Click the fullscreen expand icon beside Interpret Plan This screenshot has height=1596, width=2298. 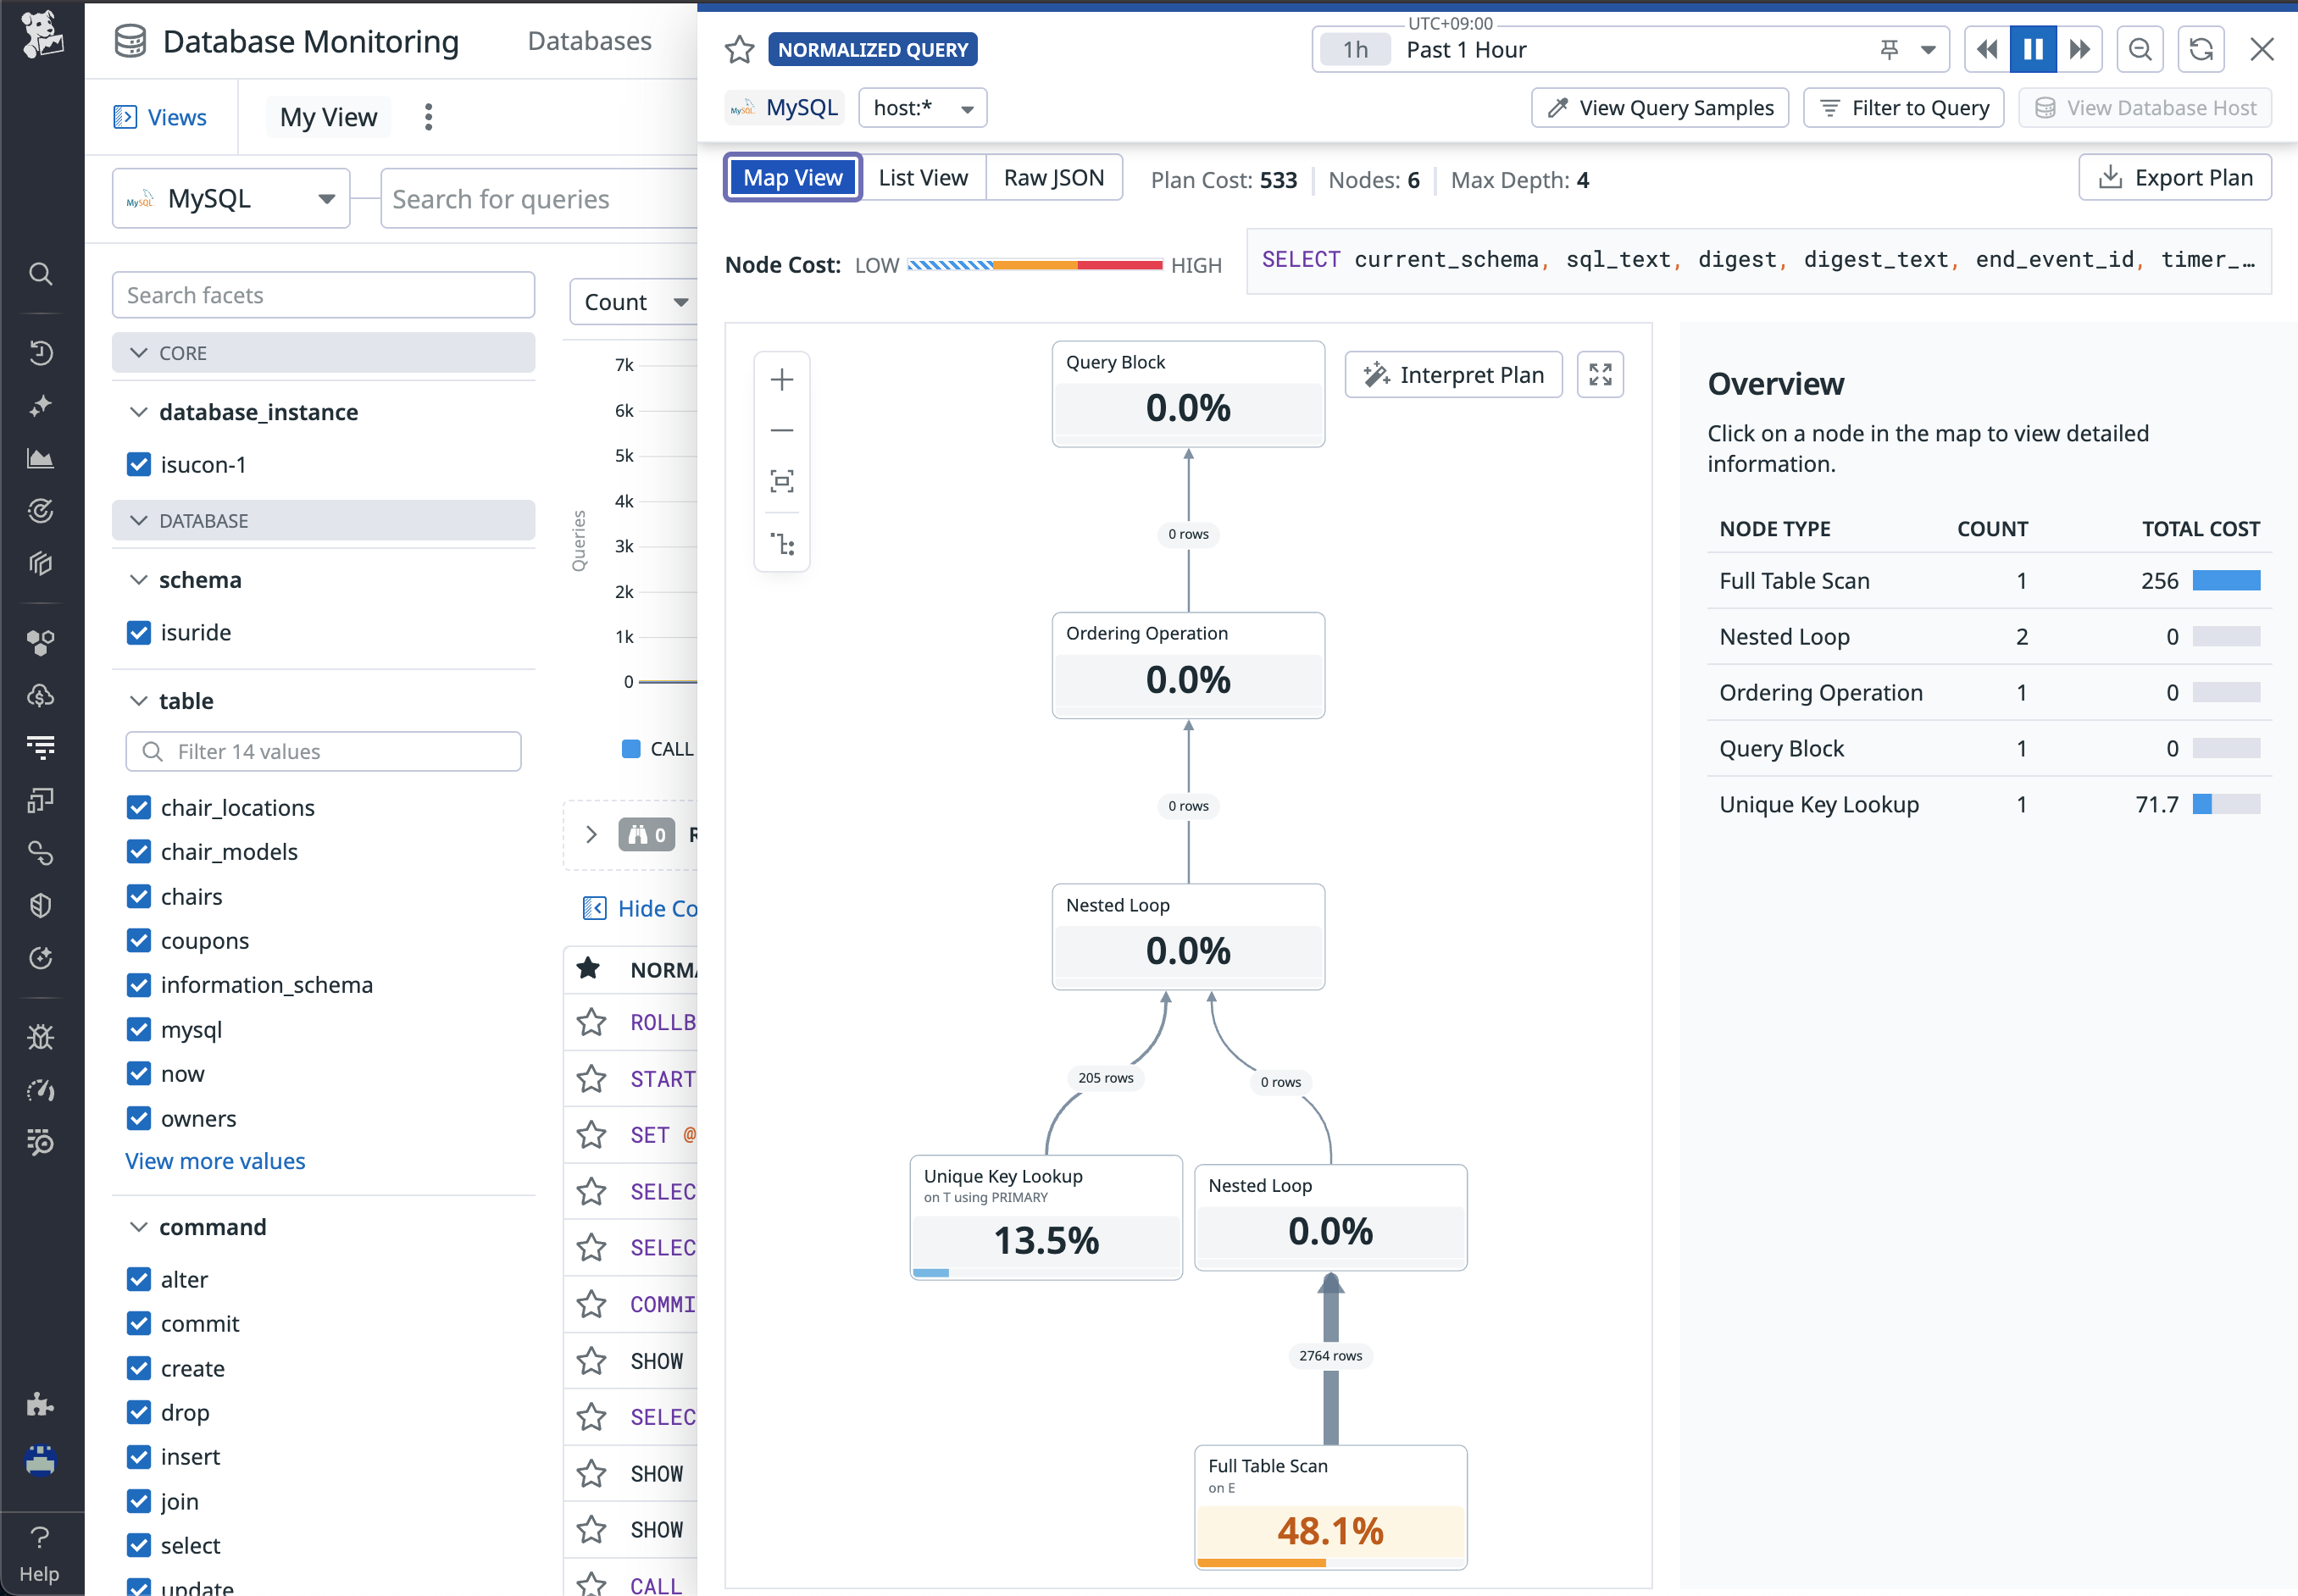[x=1600, y=375]
